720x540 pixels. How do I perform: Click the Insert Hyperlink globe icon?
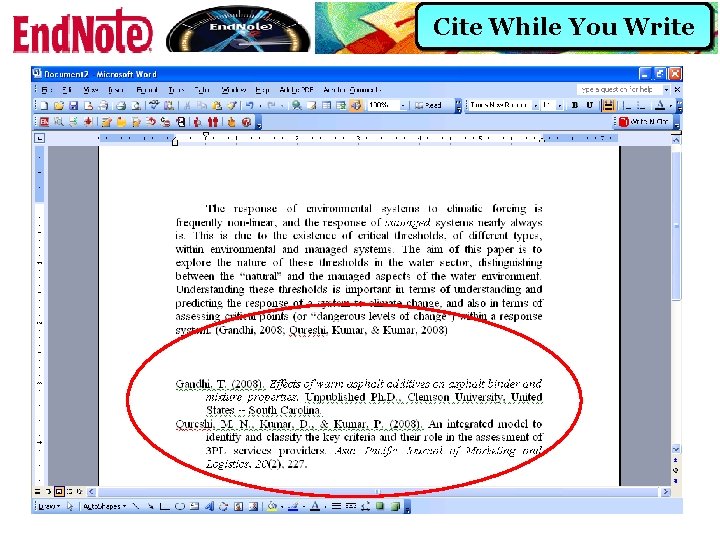pos(297,106)
